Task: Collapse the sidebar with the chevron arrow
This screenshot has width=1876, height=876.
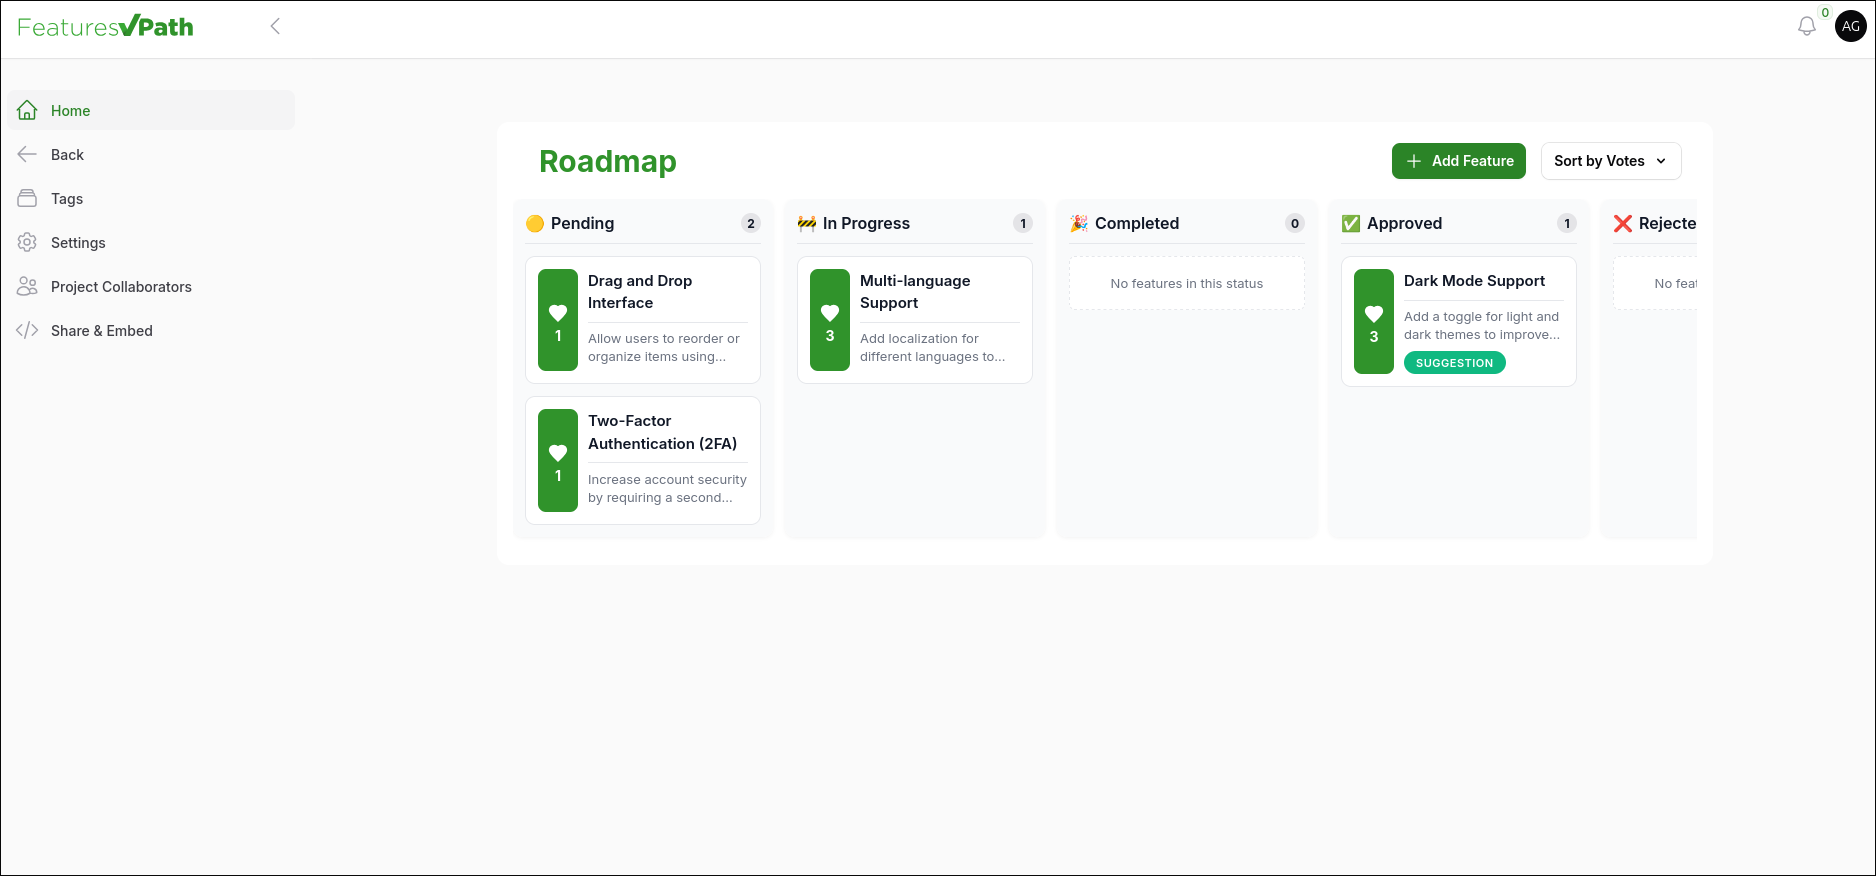Action: [x=275, y=27]
